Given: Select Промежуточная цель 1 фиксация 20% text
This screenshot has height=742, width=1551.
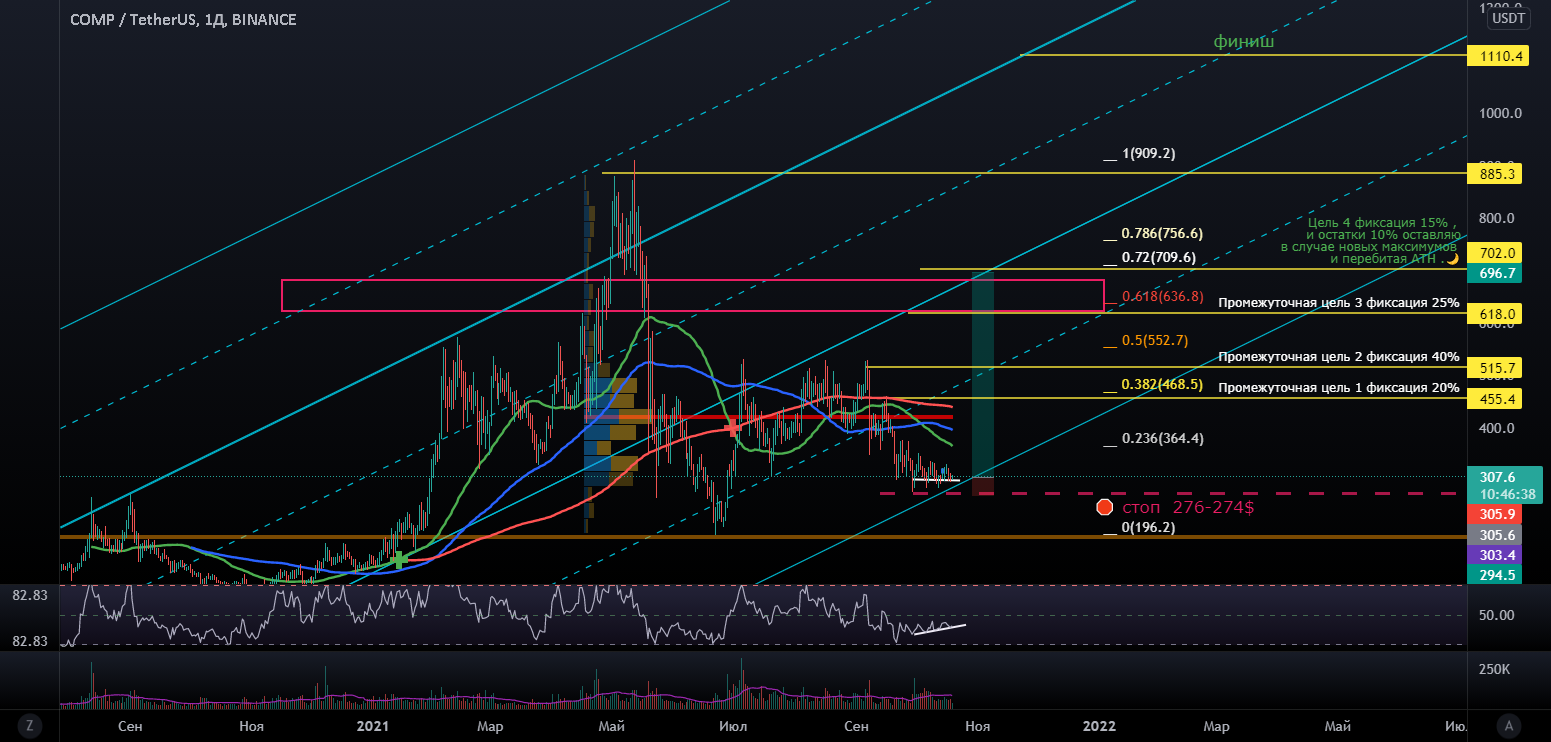Looking at the screenshot, I should [1339, 387].
